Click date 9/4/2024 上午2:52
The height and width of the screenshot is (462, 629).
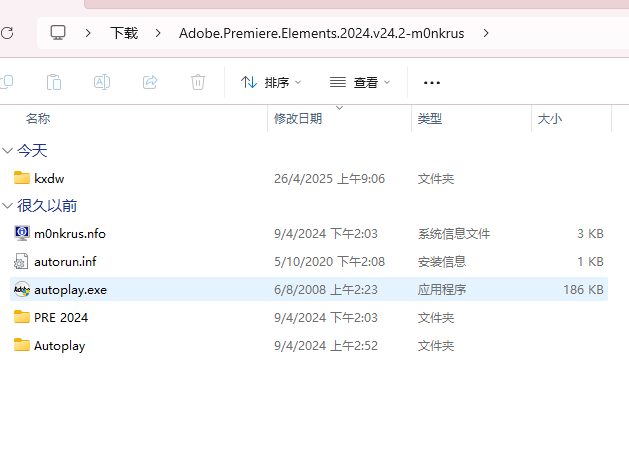pyautogui.click(x=326, y=346)
